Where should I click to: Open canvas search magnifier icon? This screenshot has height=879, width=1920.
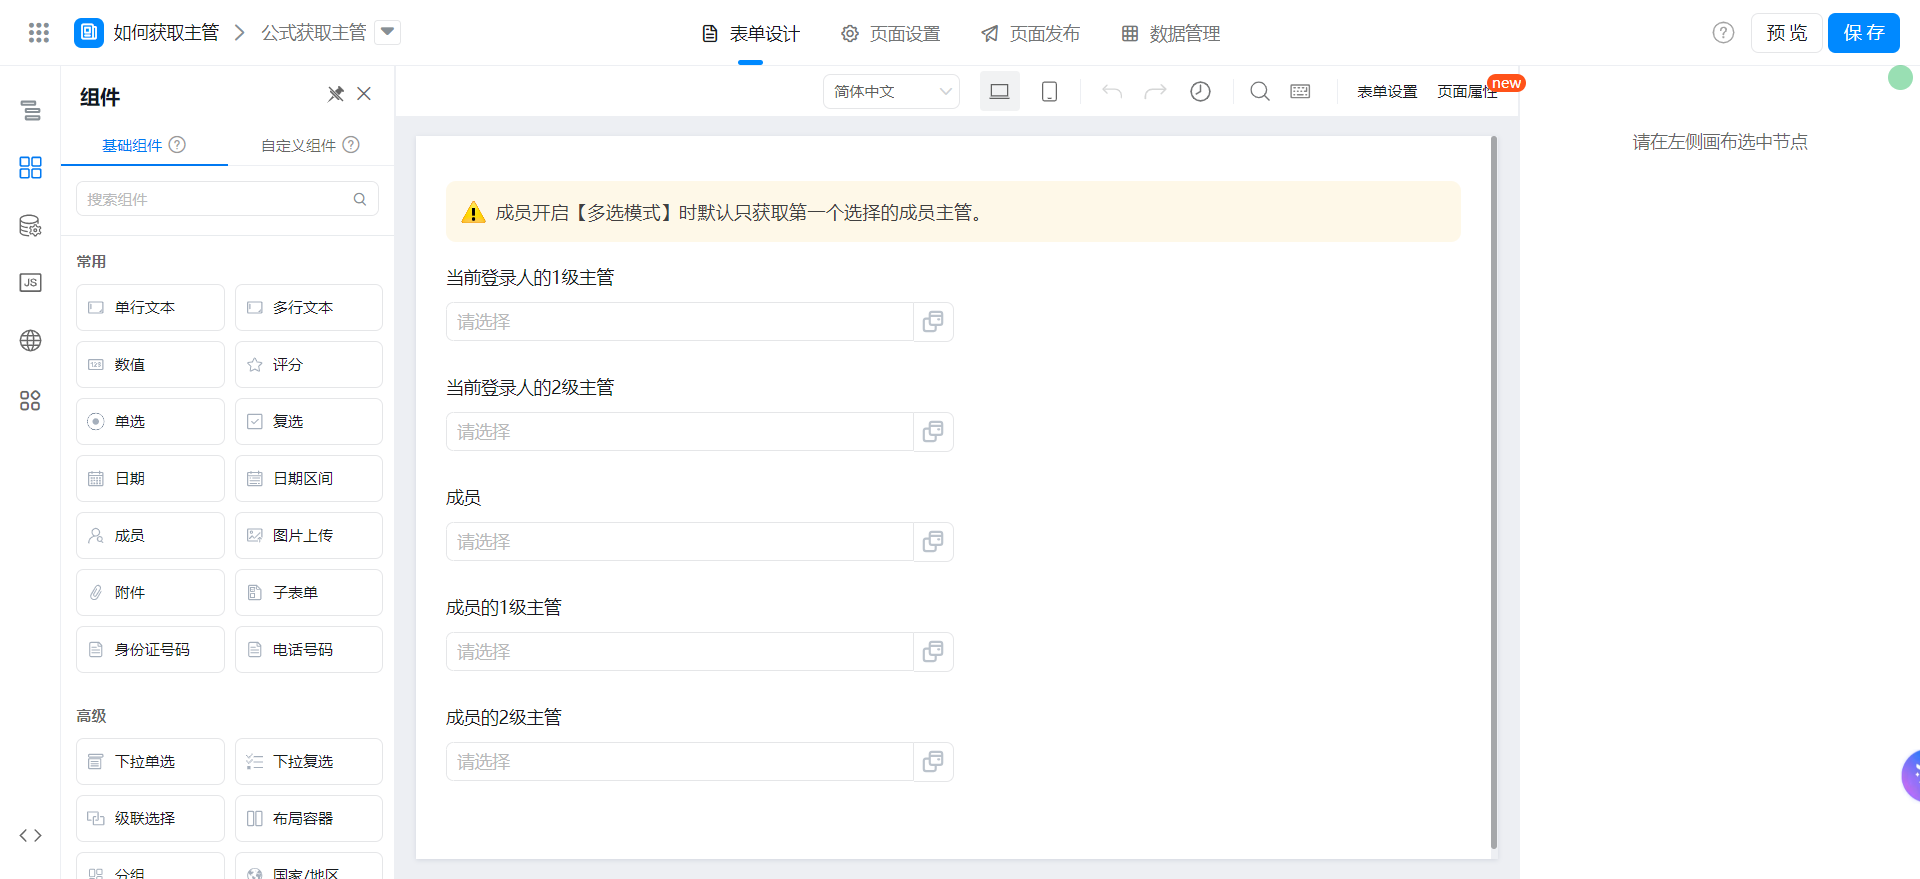[x=1260, y=91]
